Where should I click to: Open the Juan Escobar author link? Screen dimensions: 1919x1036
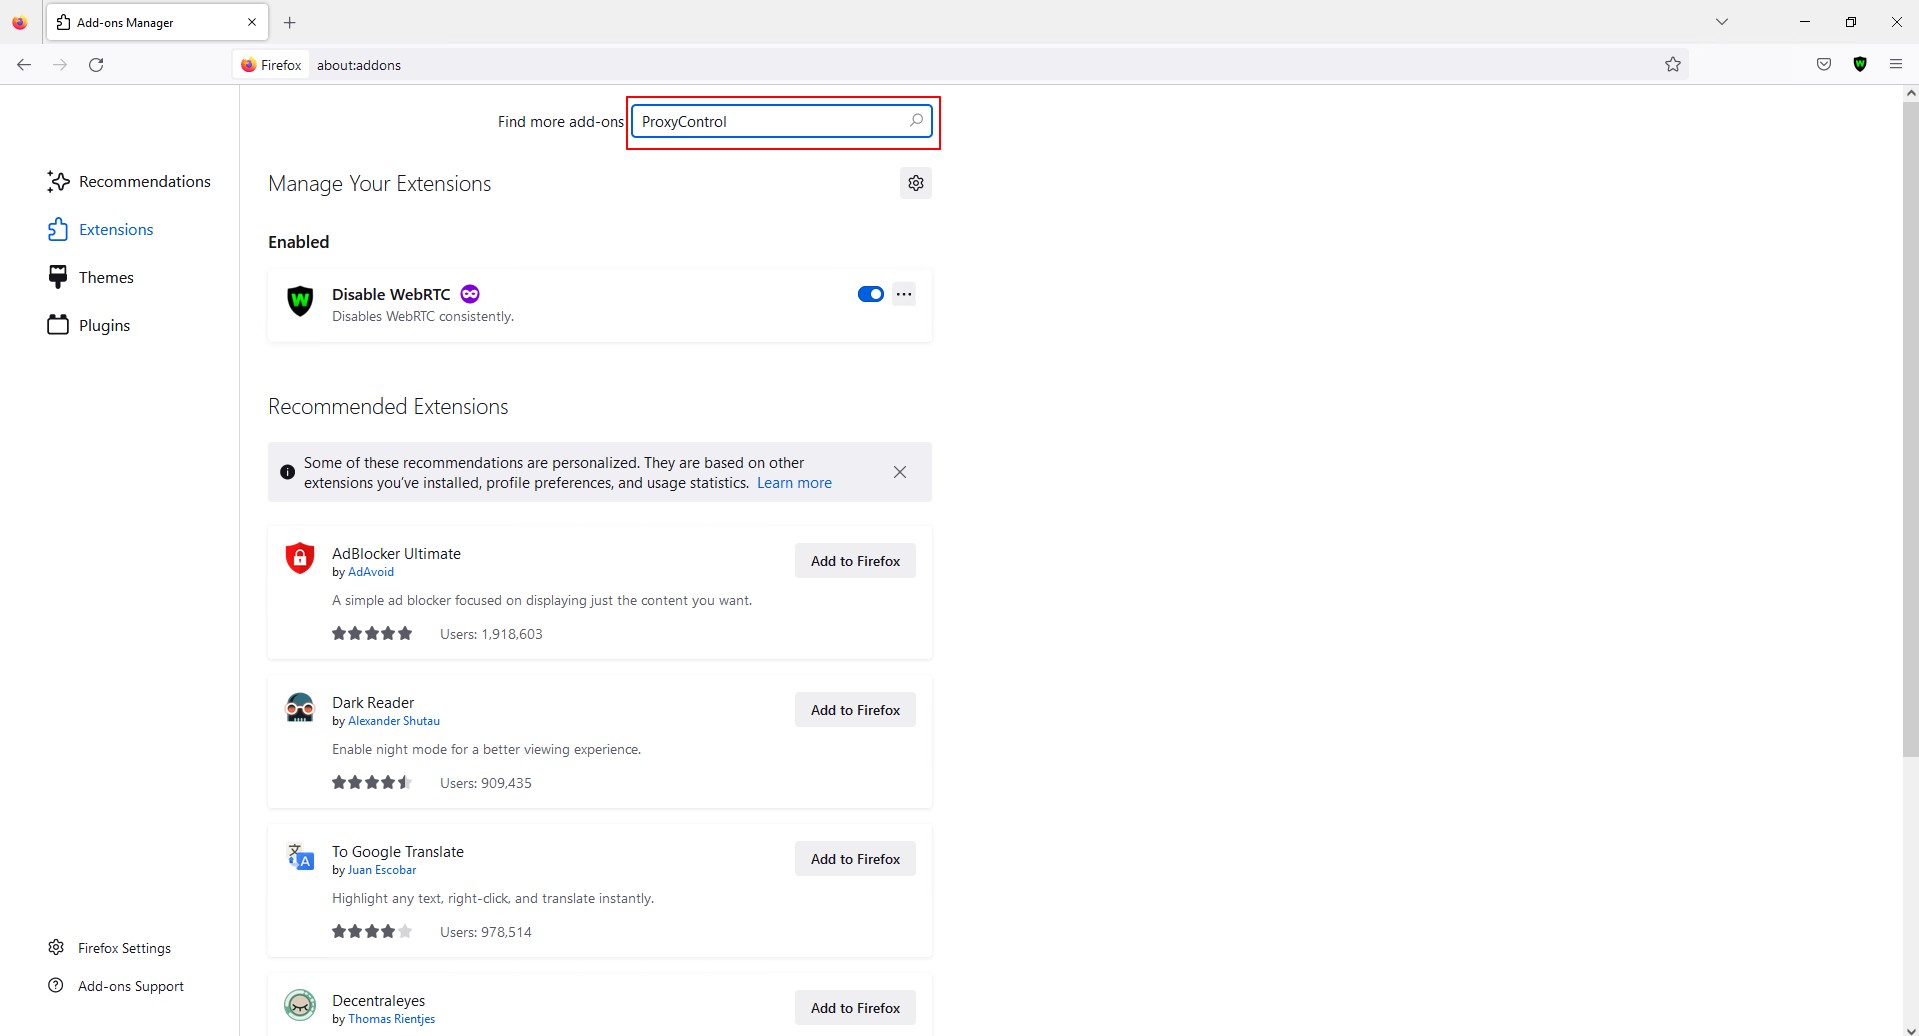pos(382,870)
